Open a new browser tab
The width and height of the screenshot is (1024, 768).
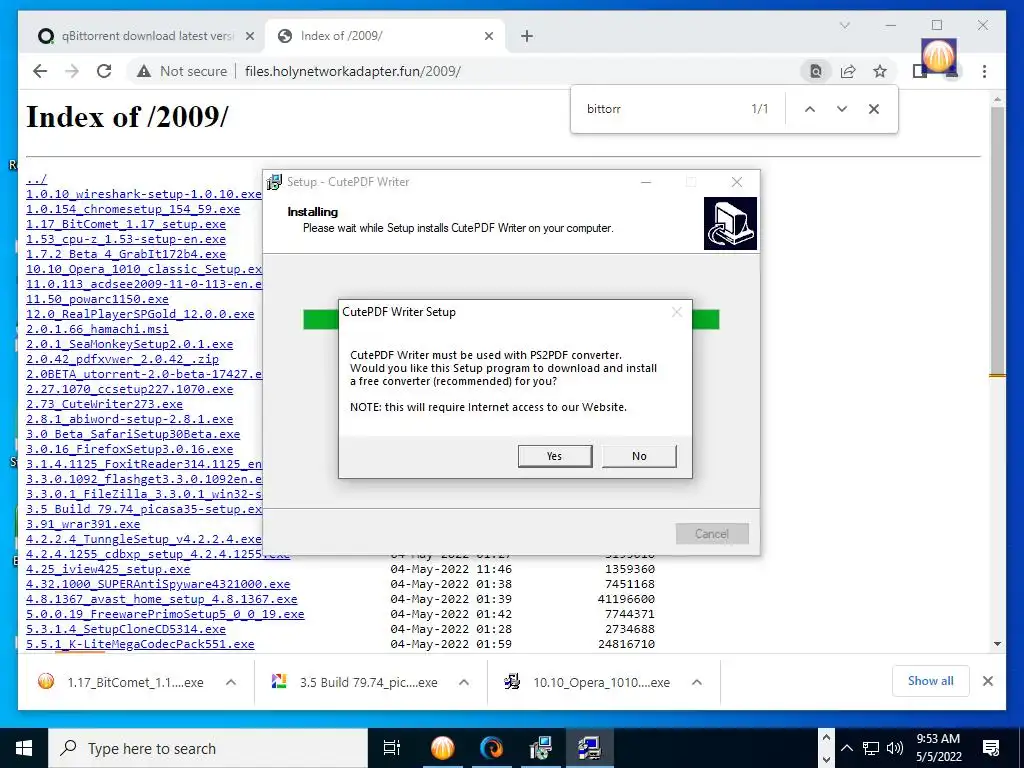(526, 36)
